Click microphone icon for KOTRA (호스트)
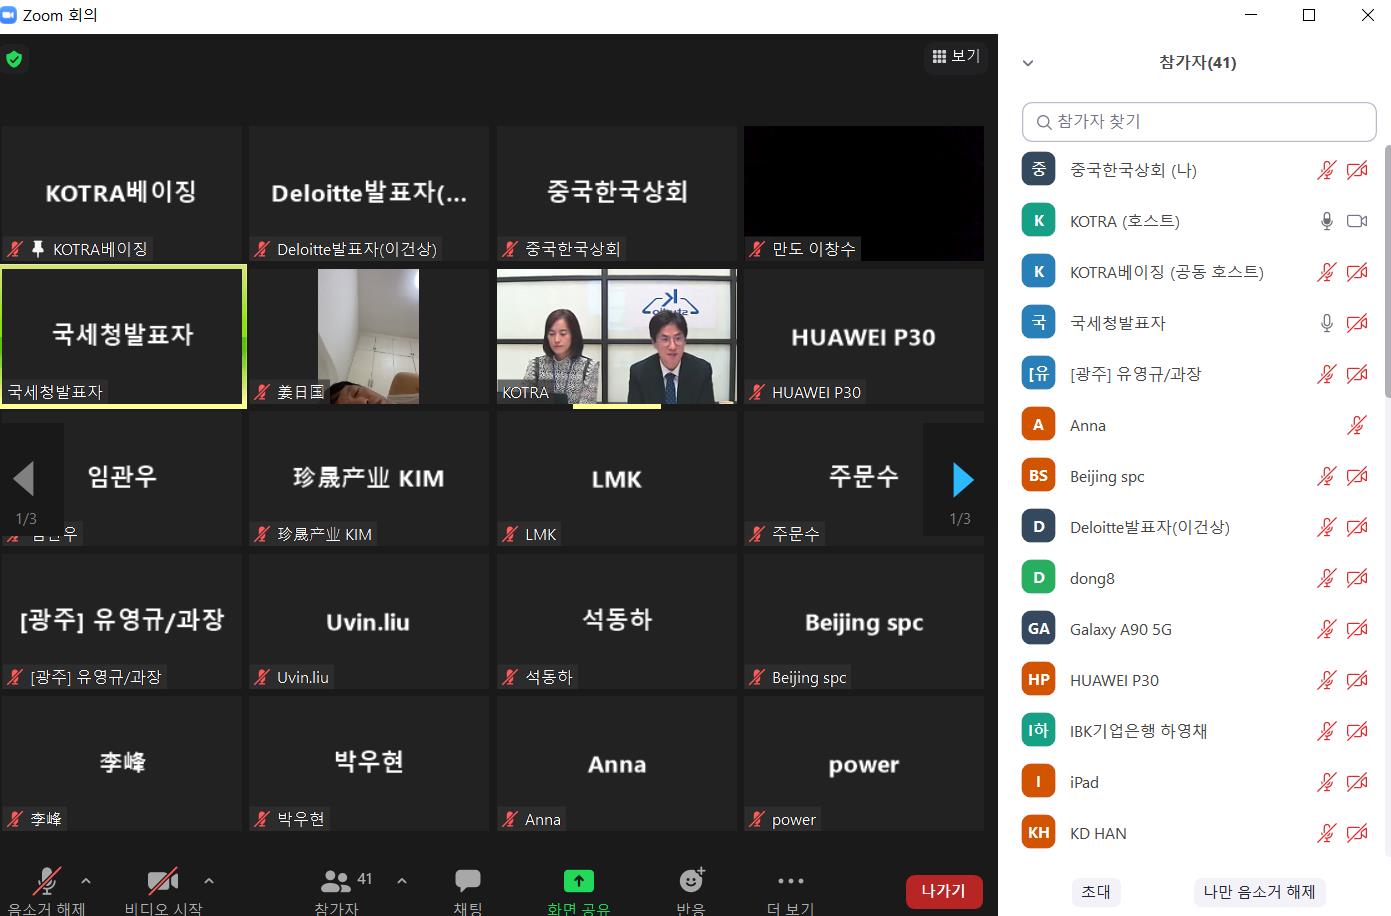Screen dimensions: 1391x916 pos(1326,221)
